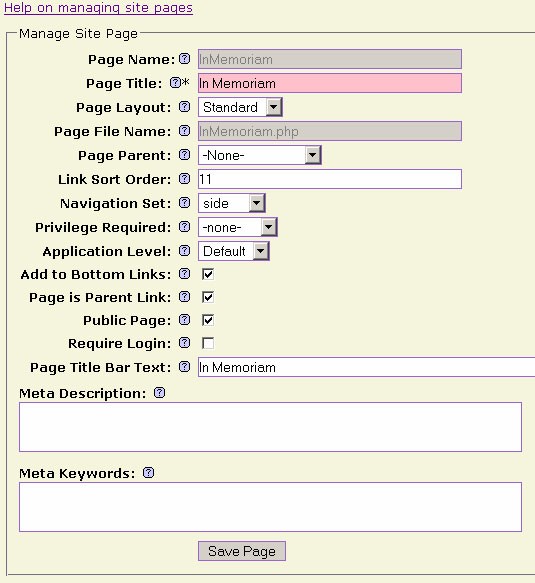
Task: Enable the Require Login checkbox
Action: 208,343
